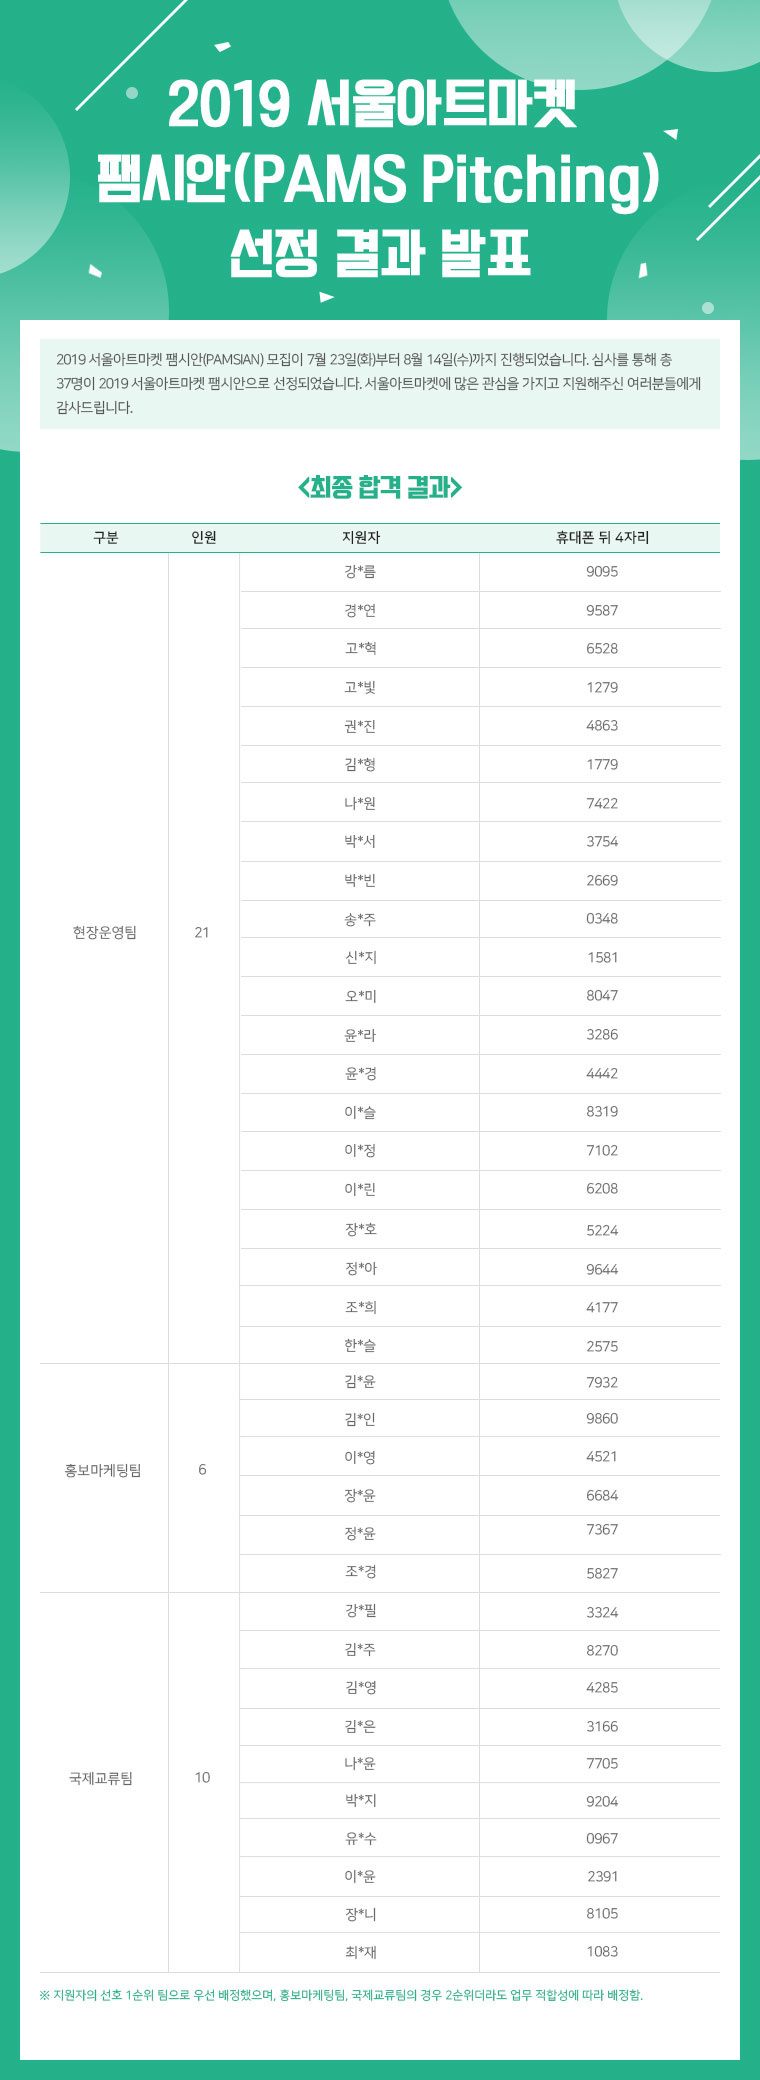Click phone digits 5827

[x=602, y=1573]
